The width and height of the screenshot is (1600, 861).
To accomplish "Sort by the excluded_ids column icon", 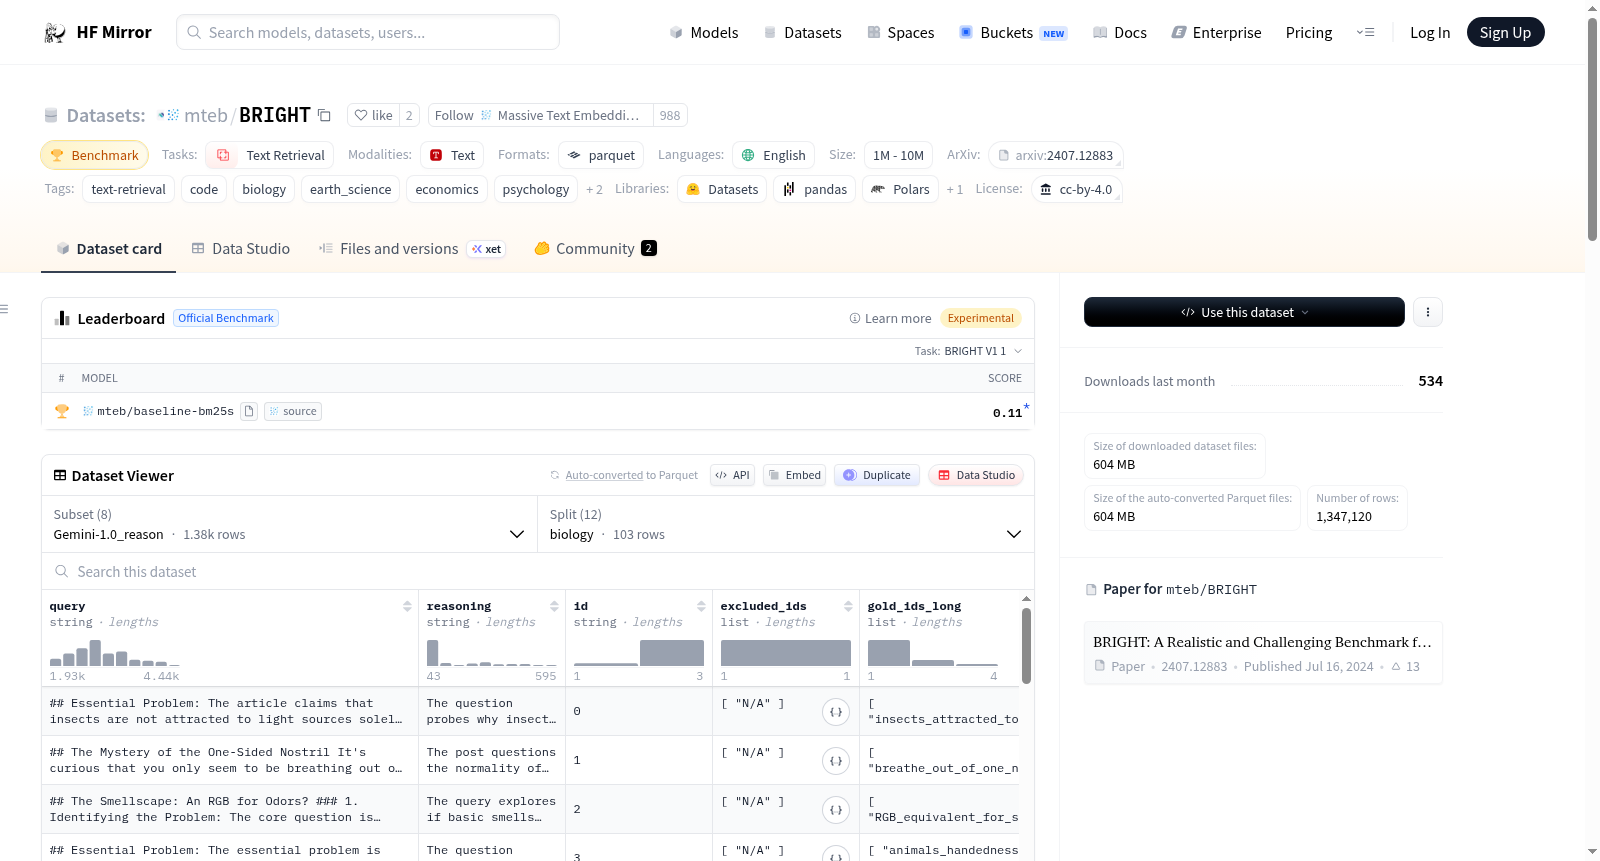I will click(x=848, y=606).
